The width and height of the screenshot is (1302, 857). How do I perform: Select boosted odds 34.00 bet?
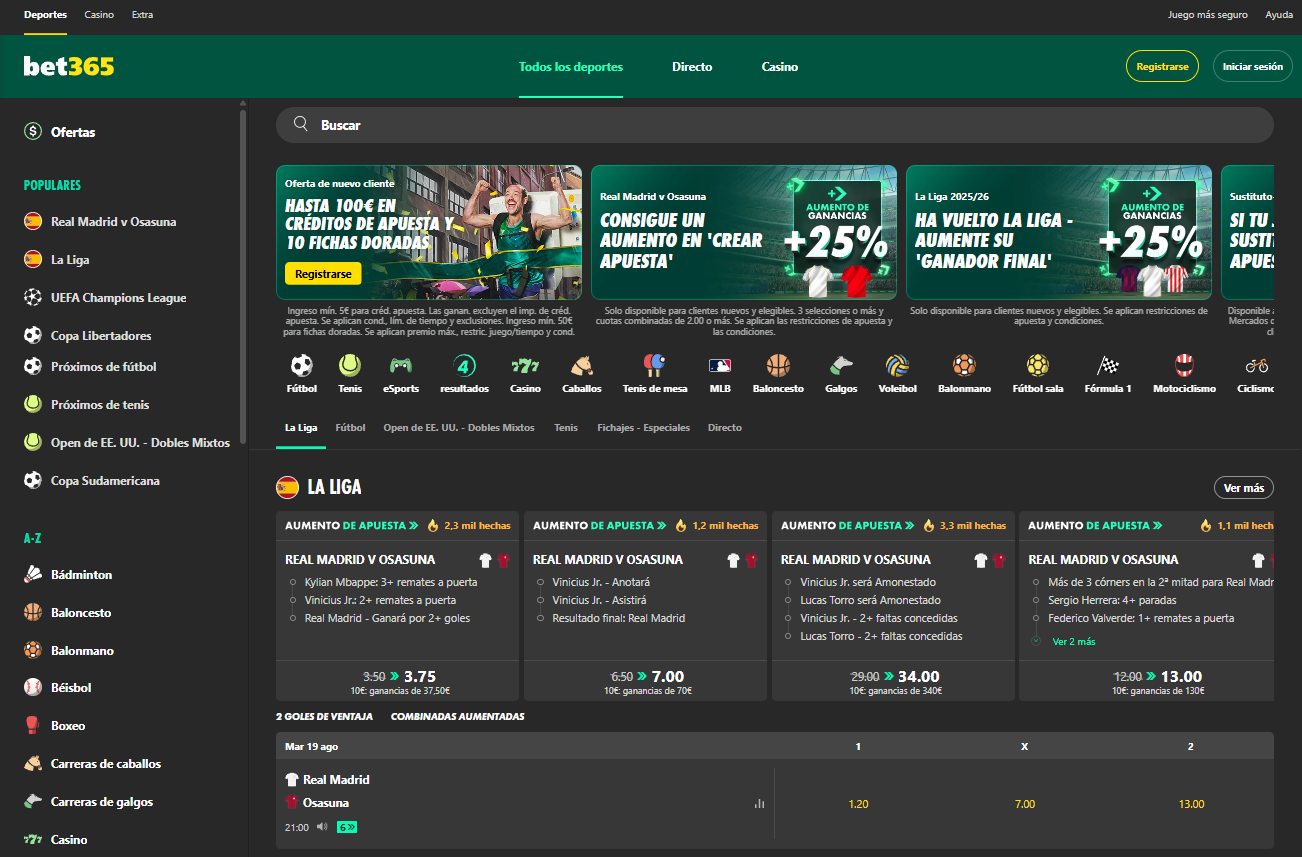(x=893, y=681)
